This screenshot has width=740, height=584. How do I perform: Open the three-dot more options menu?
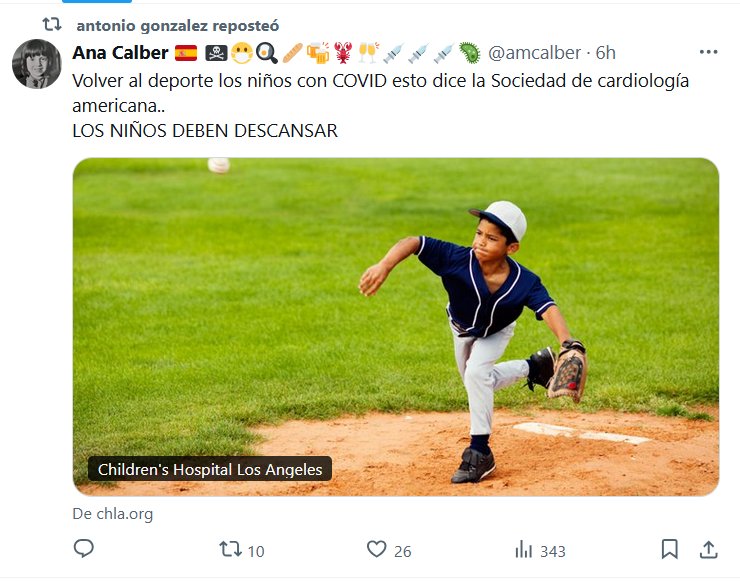708,52
